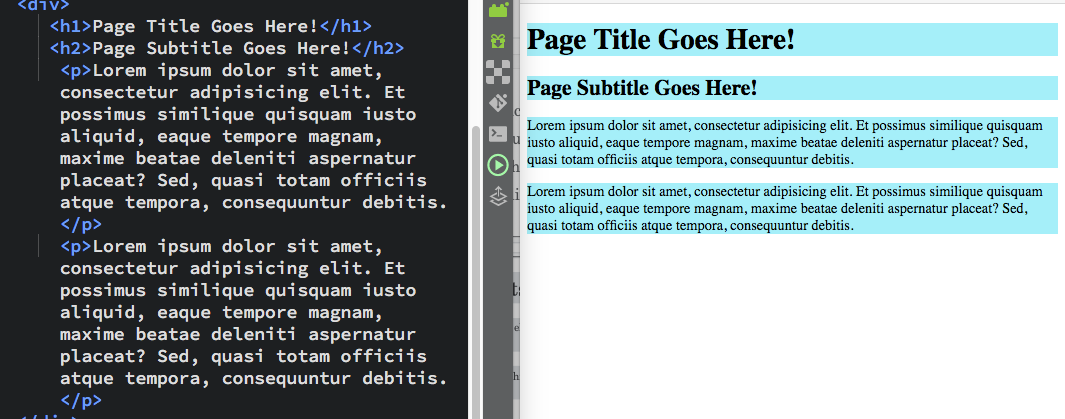Click the green gift box icon

point(499,41)
